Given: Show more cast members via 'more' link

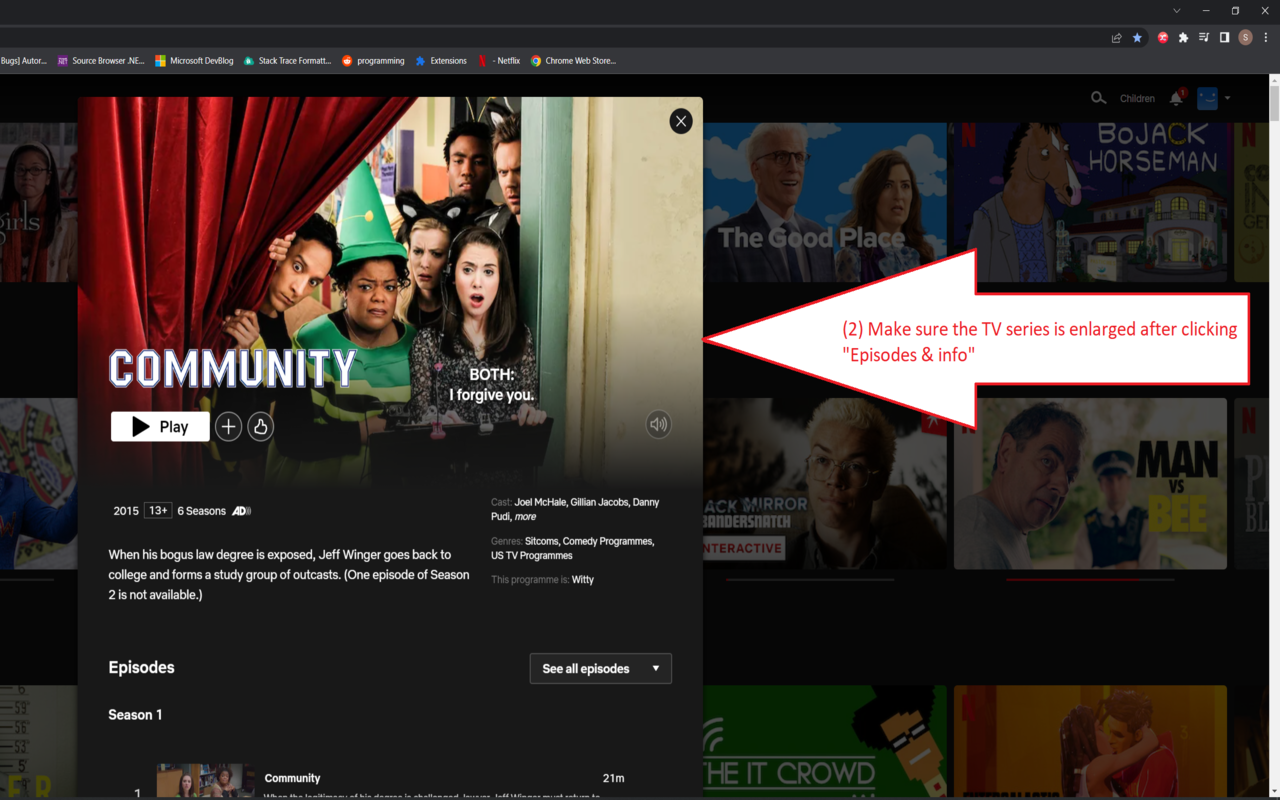Looking at the screenshot, I should pyautogui.click(x=525, y=517).
